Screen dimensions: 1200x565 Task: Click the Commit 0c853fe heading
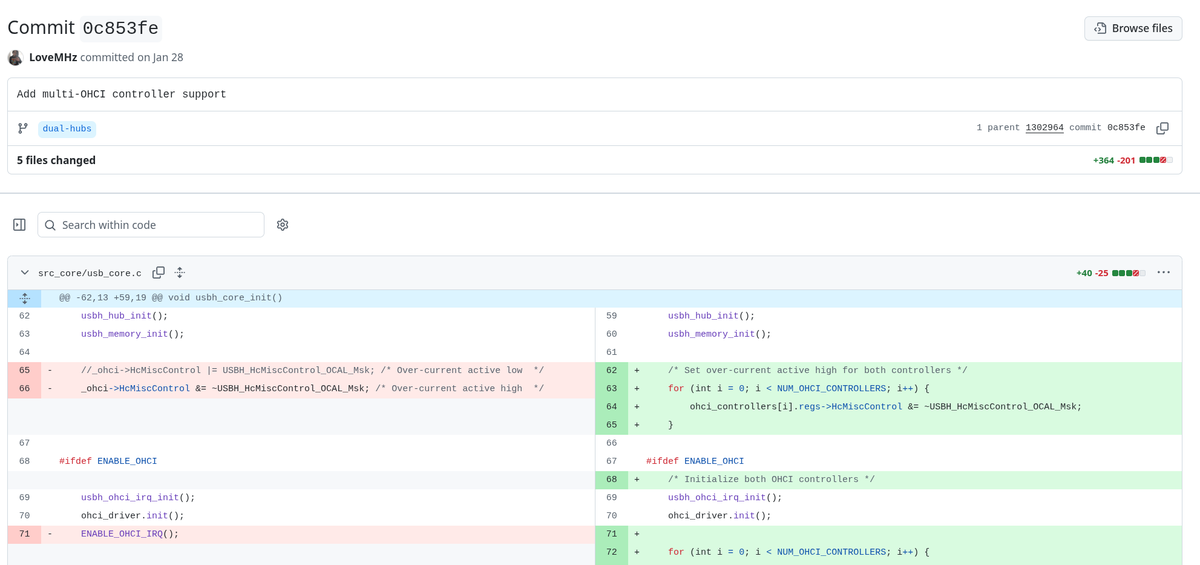coord(84,27)
